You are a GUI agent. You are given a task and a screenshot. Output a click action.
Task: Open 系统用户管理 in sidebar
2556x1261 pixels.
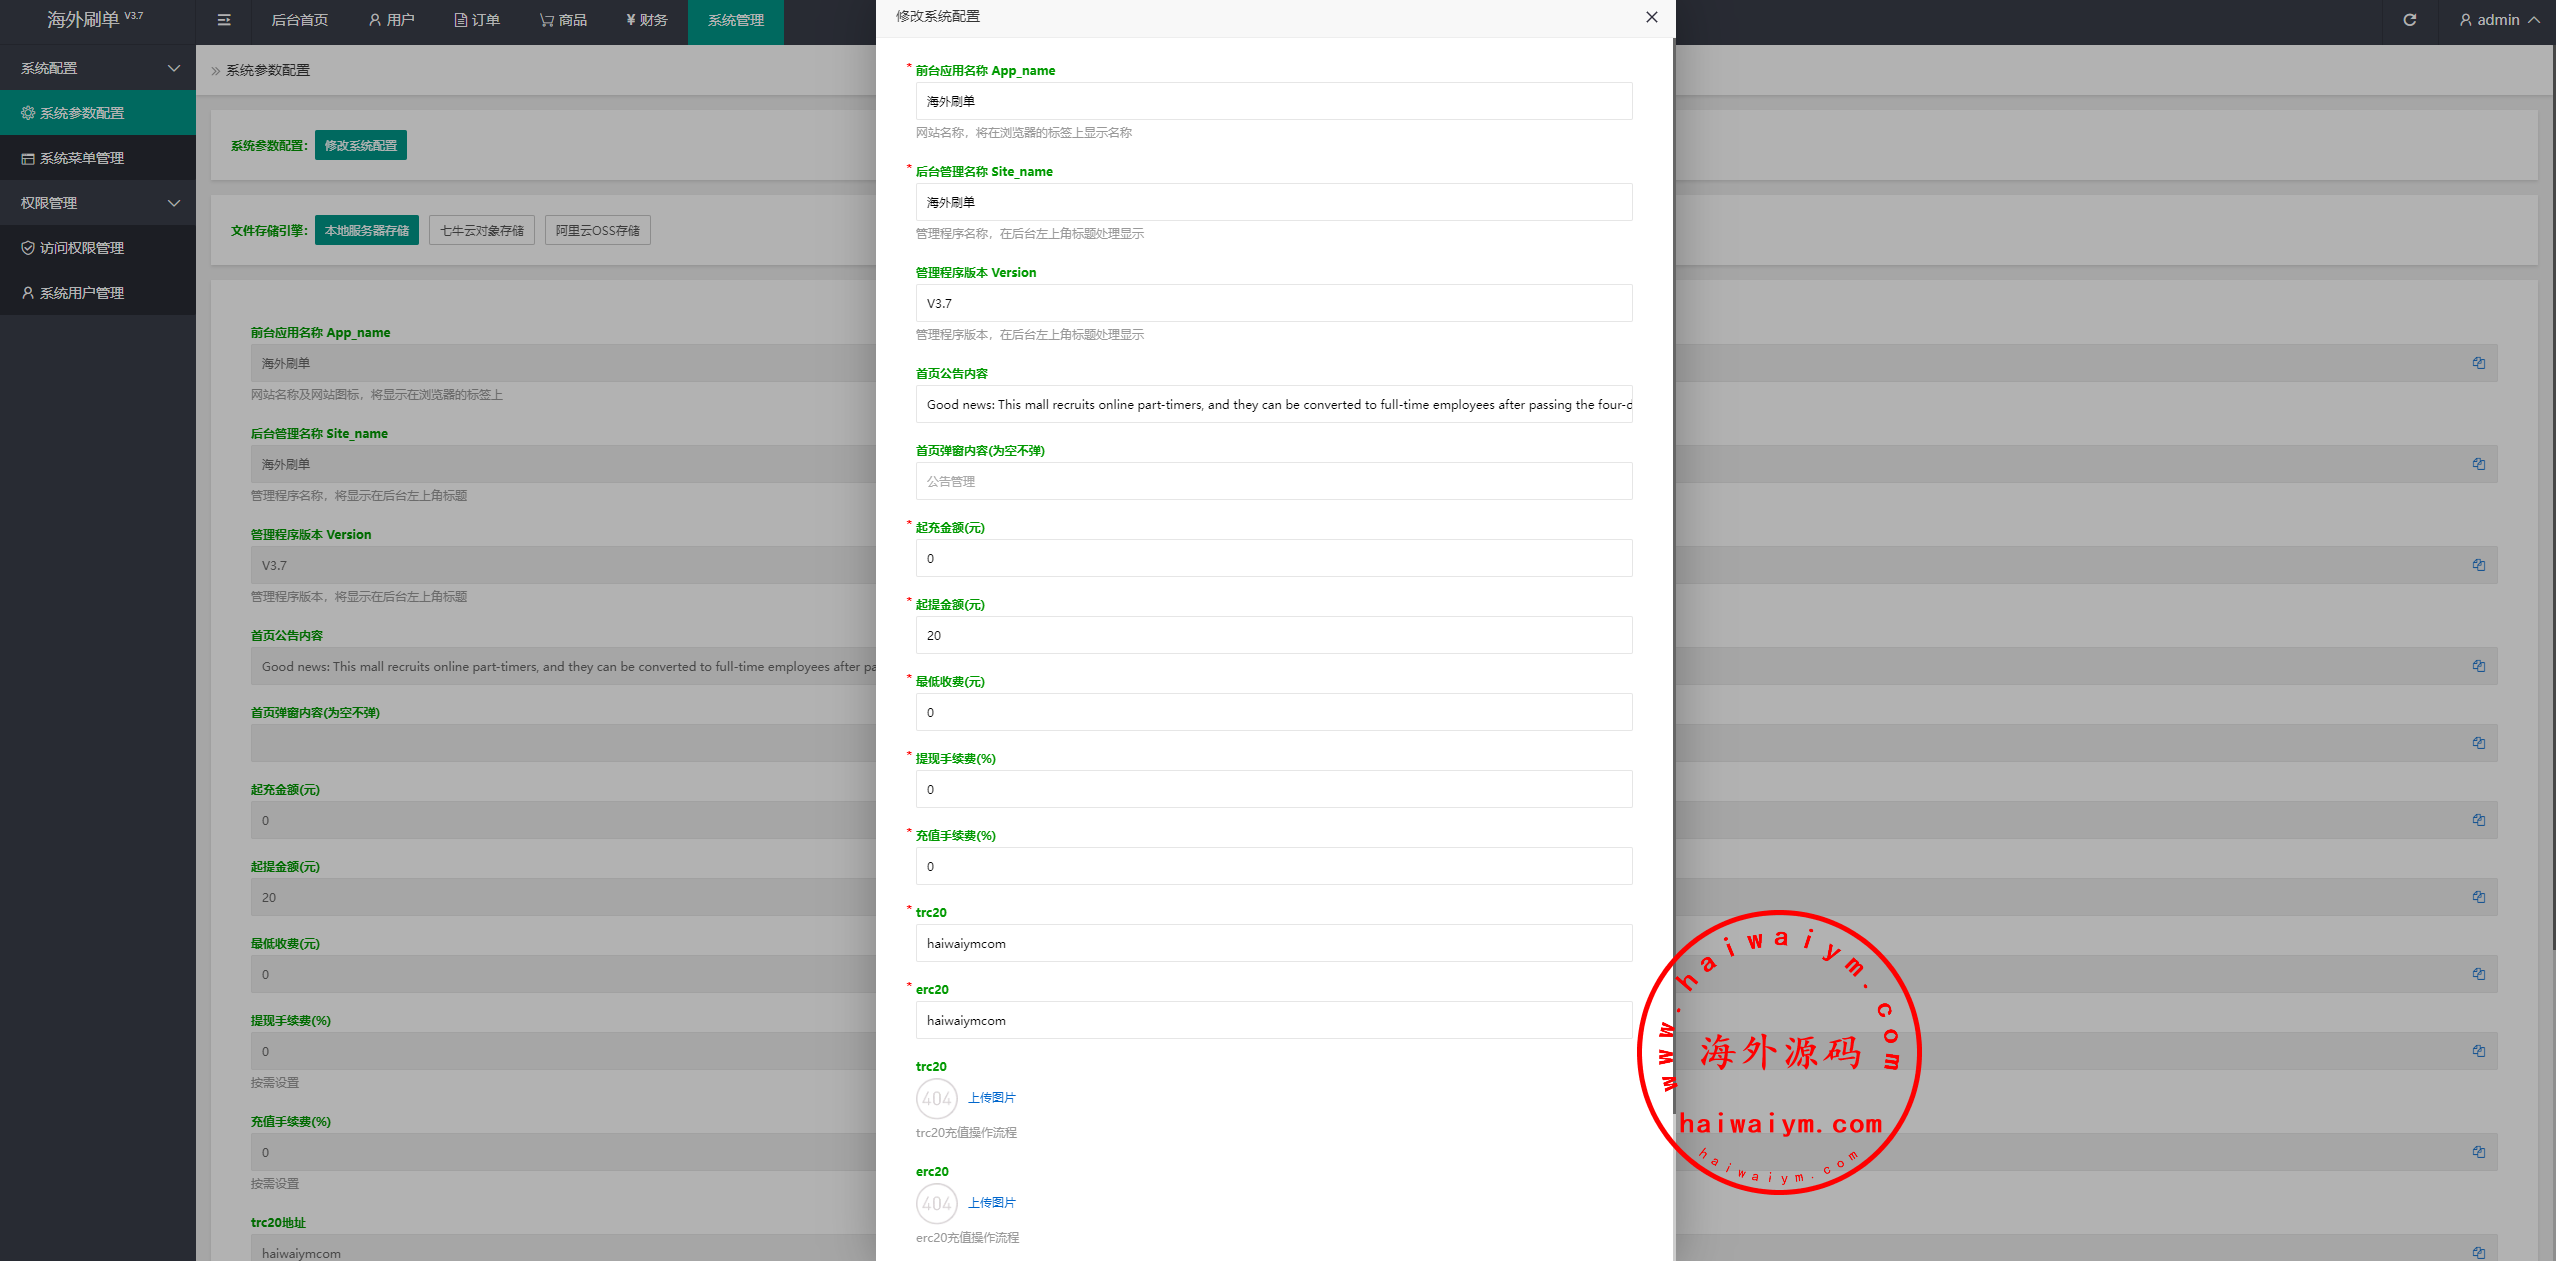pos(82,293)
